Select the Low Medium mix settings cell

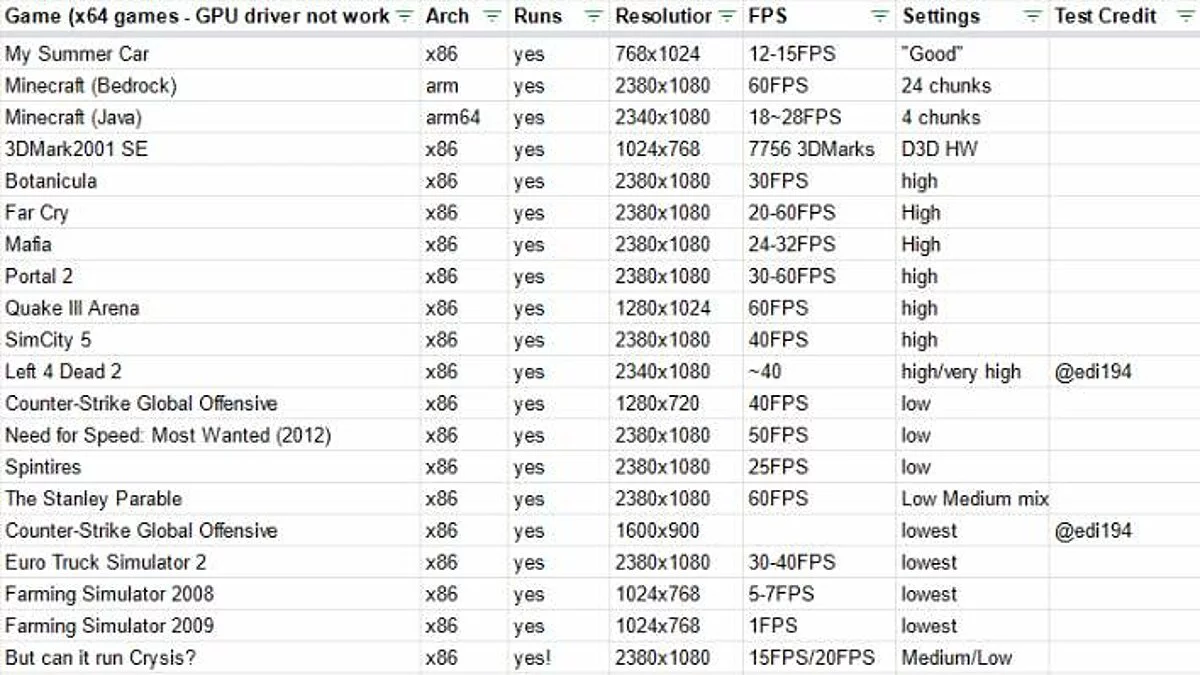coord(974,499)
